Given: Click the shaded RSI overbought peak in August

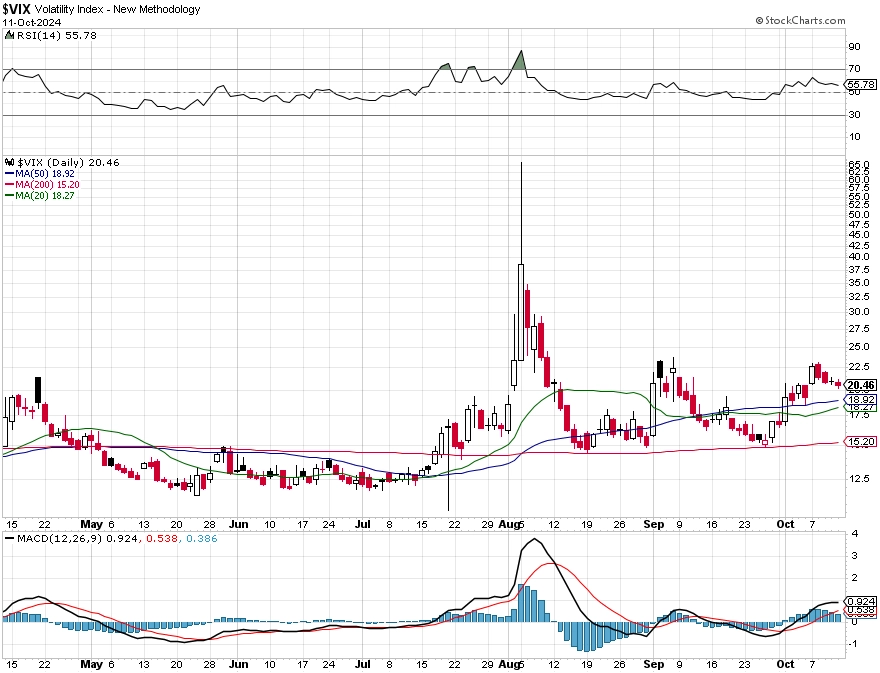Looking at the screenshot, I should pyautogui.click(x=521, y=61).
